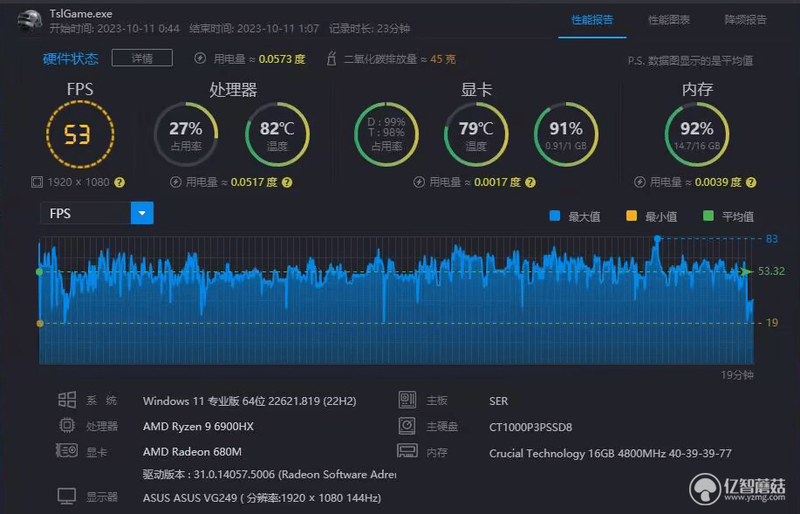Click the blue 最大值 legend swatch
Viewport: 800px width, 514px height.
[x=555, y=216]
